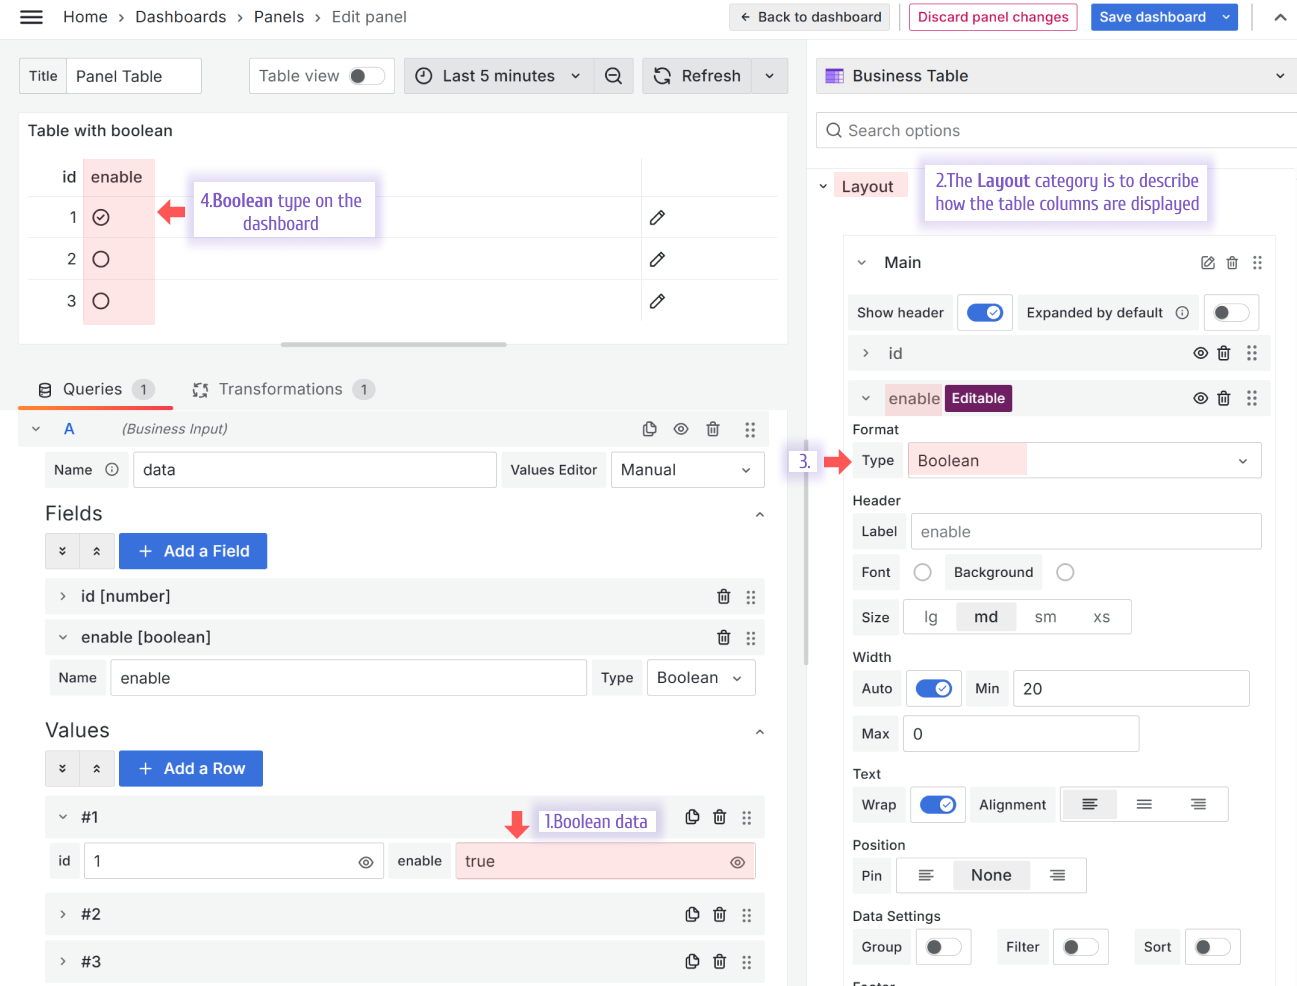Delete the id column in Layout
The width and height of the screenshot is (1297, 986).
(x=1224, y=353)
